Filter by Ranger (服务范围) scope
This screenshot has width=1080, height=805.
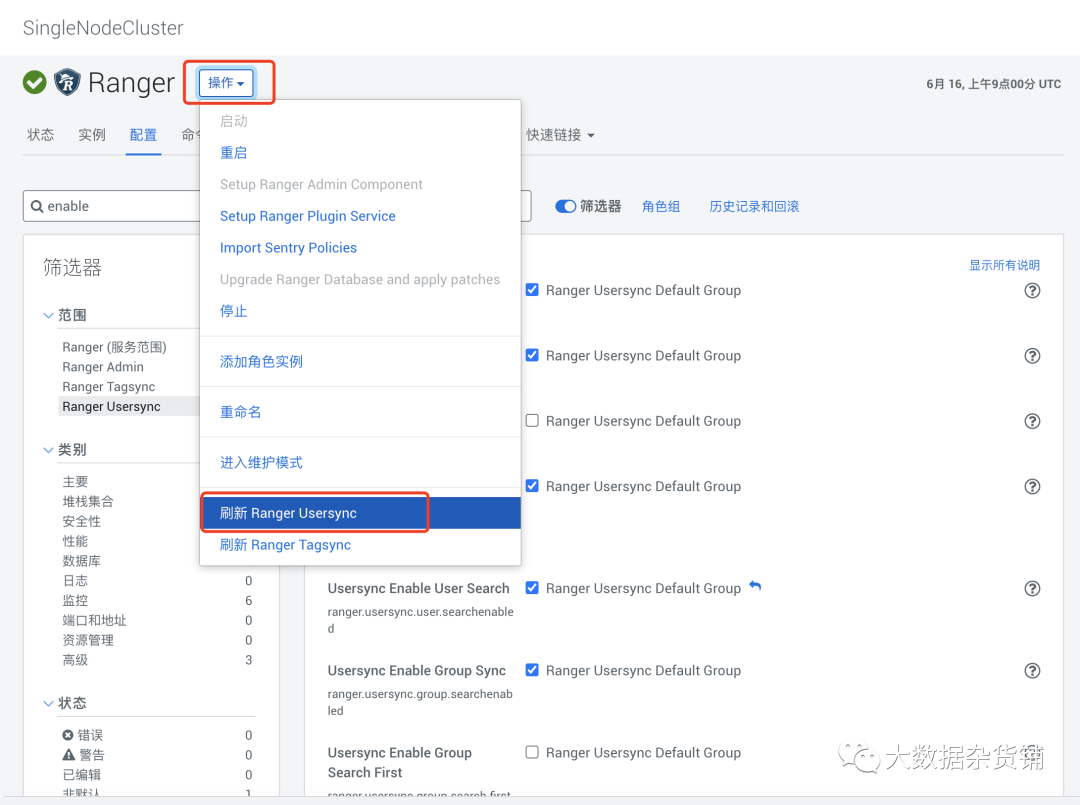pyautogui.click(x=114, y=347)
